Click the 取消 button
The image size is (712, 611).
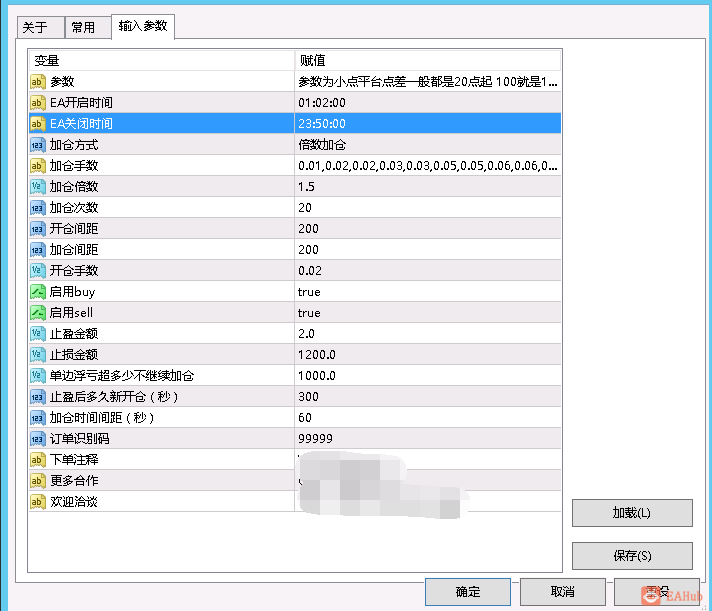click(x=563, y=592)
